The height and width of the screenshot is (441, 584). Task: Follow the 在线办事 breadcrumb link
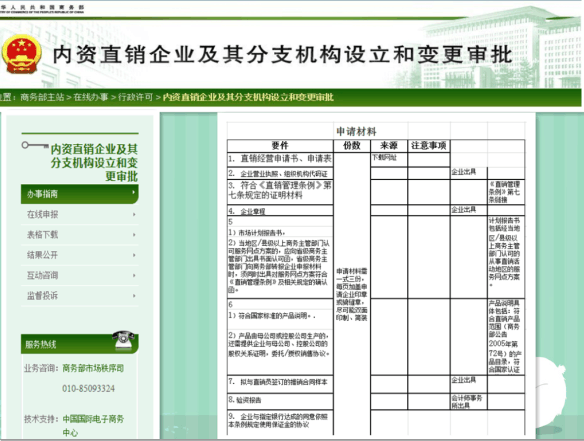[91, 97]
